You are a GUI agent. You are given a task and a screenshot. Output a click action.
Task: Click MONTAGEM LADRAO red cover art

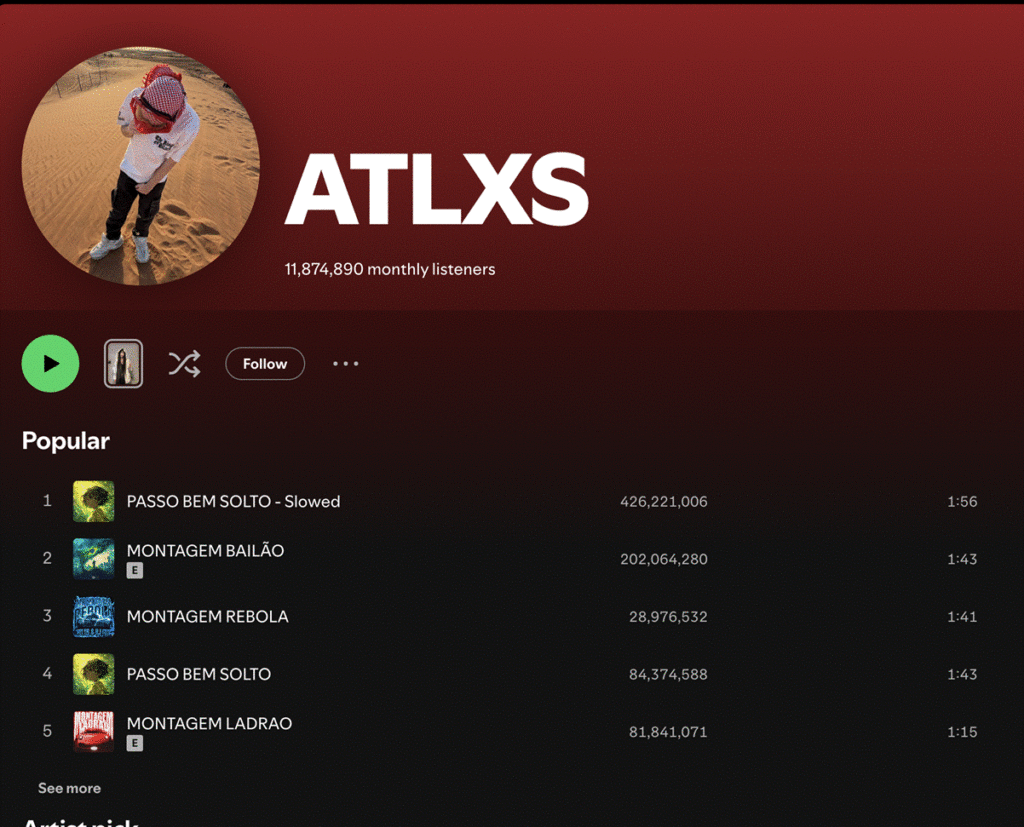[93, 732]
